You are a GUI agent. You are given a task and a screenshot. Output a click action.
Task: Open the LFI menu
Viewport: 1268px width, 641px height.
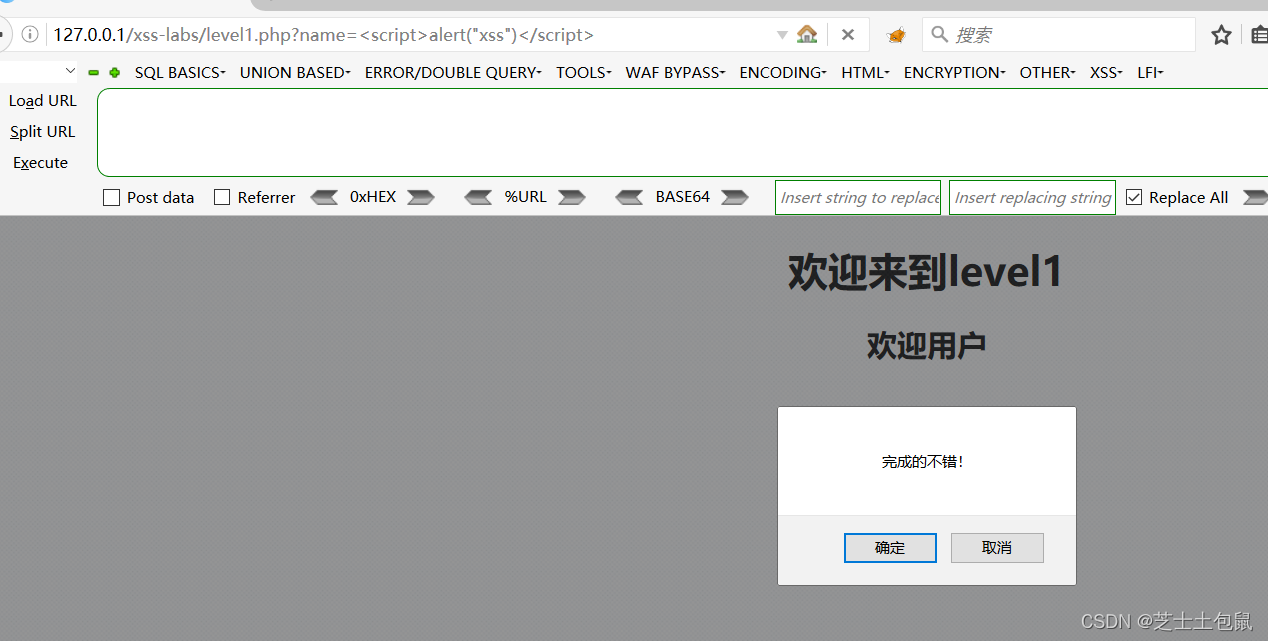pyautogui.click(x=1150, y=72)
